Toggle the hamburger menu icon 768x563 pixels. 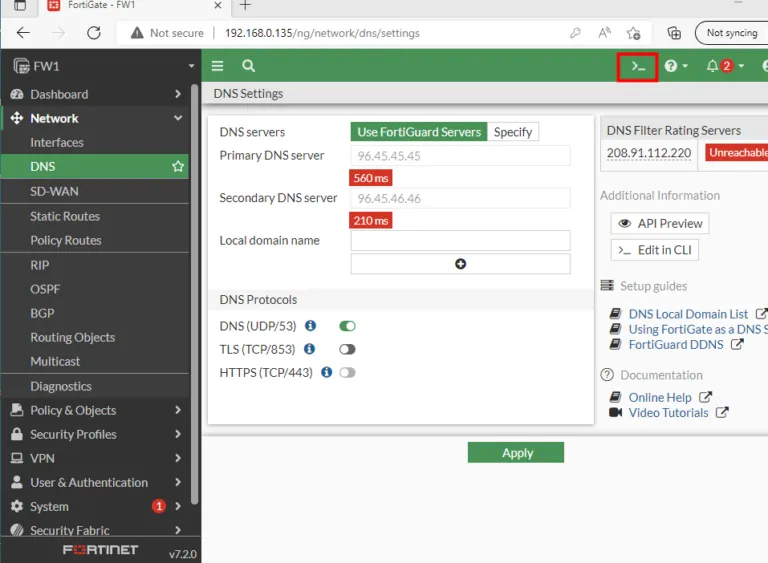coord(217,66)
